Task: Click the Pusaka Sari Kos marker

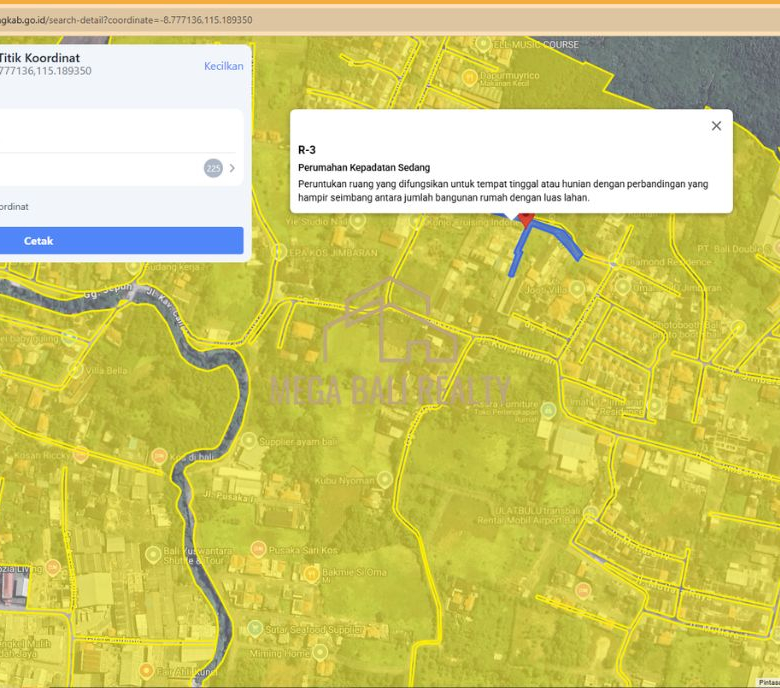Action: [x=258, y=549]
